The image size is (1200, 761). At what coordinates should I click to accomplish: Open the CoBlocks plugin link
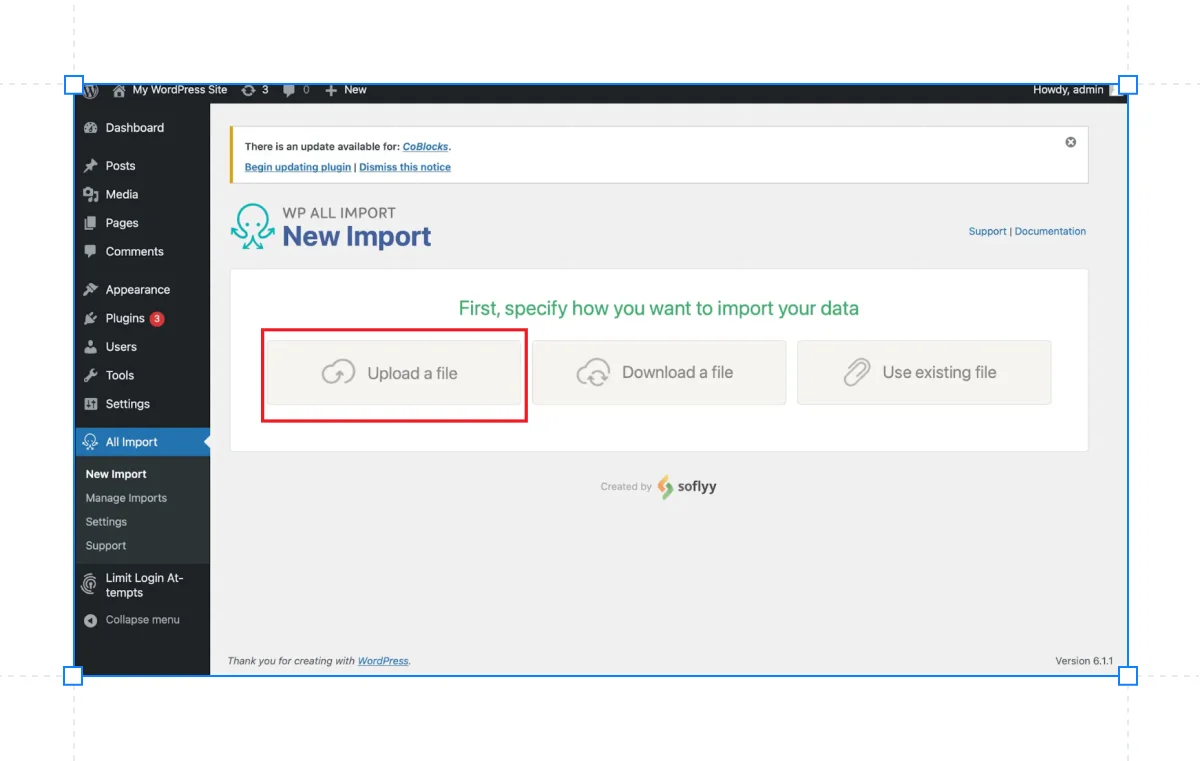point(425,147)
